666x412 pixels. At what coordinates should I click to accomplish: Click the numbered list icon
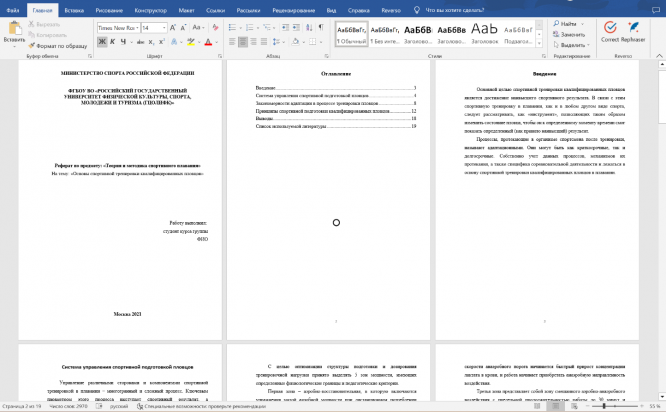(x=249, y=28)
